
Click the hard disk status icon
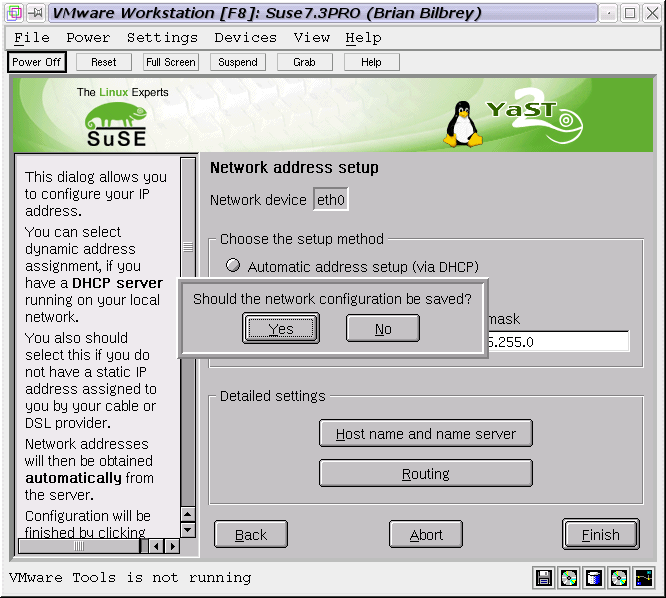coord(594,578)
